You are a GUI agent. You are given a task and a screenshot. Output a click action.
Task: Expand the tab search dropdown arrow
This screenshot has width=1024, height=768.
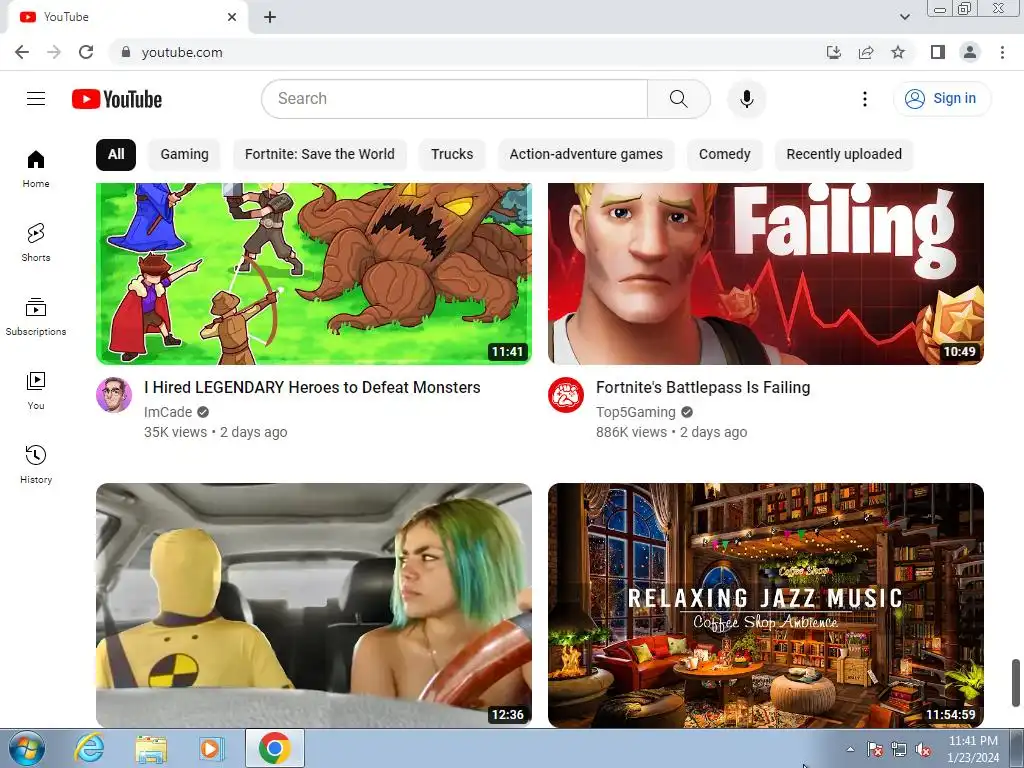pos(904,17)
